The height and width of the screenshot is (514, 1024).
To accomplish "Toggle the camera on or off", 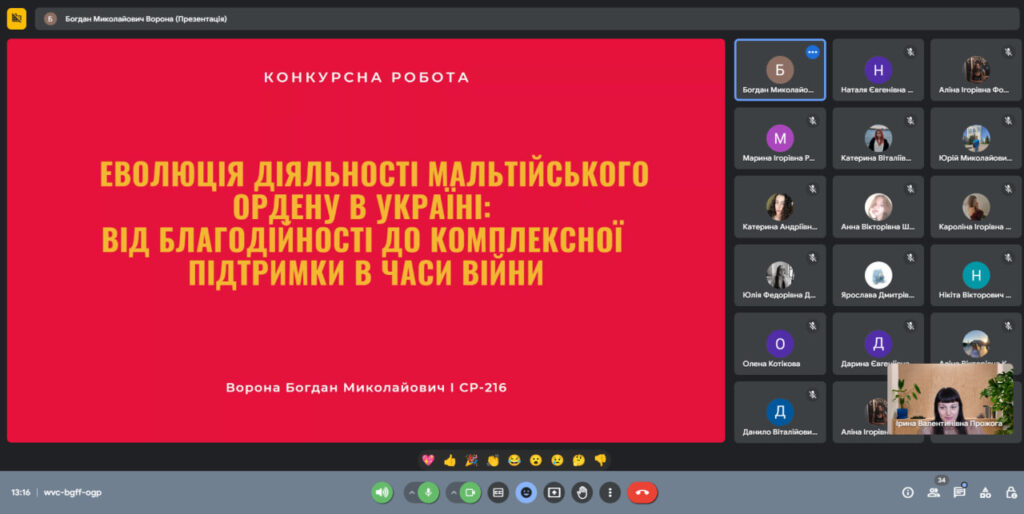I will click(x=470, y=492).
